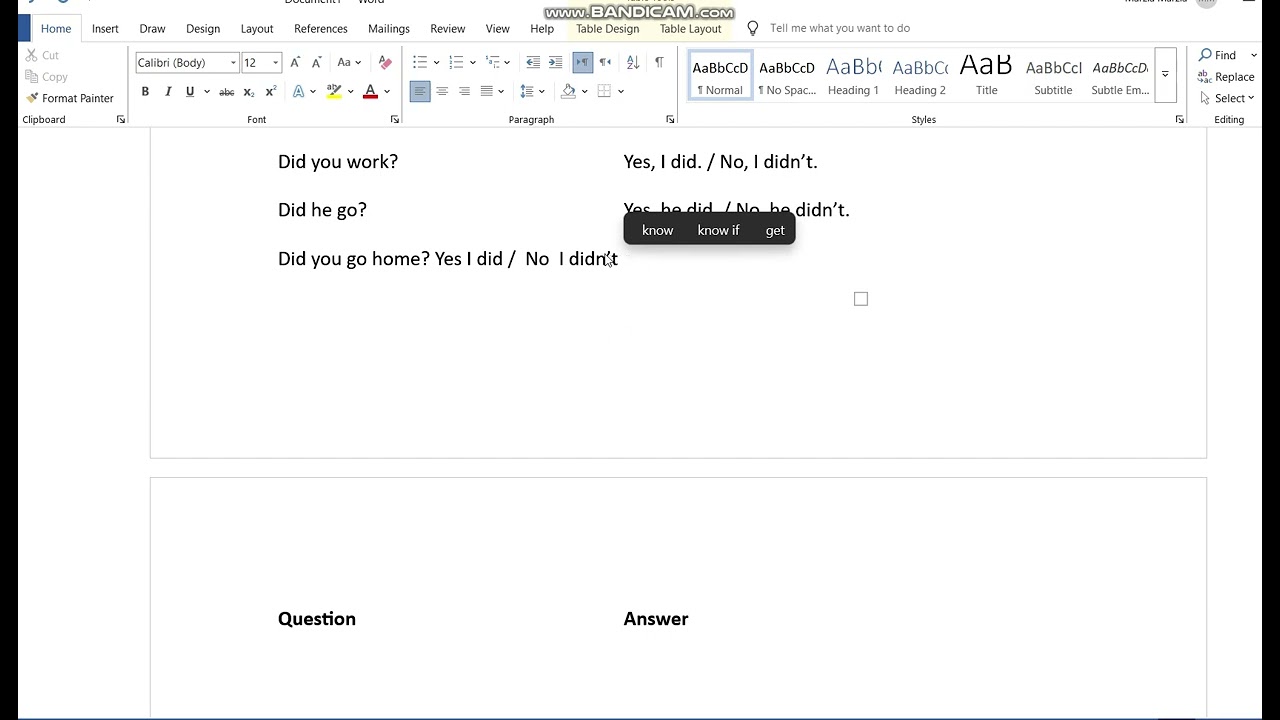Justify the paragraph text
Viewport: 1280px width, 720px height.
click(487, 91)
